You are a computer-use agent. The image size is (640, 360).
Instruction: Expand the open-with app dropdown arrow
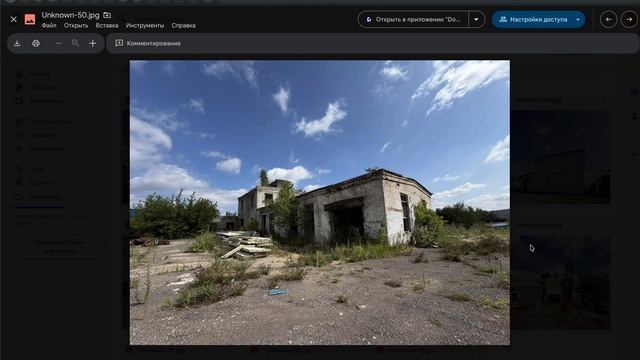(476, 19)
